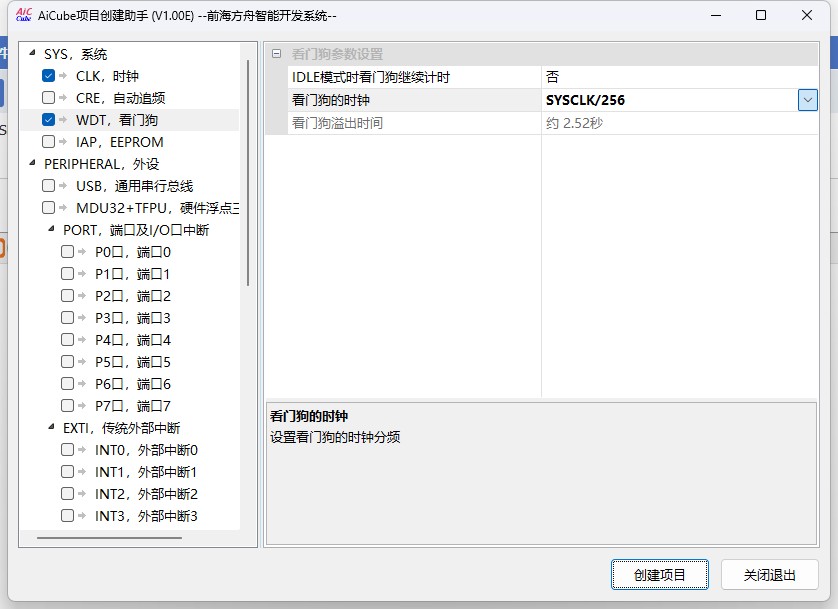Tick the USB 通用串行总线 checkbox

[x=49, y=185]
